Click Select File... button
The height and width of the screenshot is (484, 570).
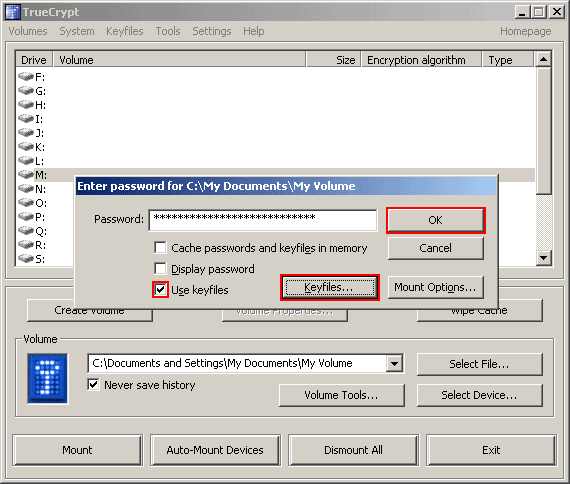(x=479, y=364)
